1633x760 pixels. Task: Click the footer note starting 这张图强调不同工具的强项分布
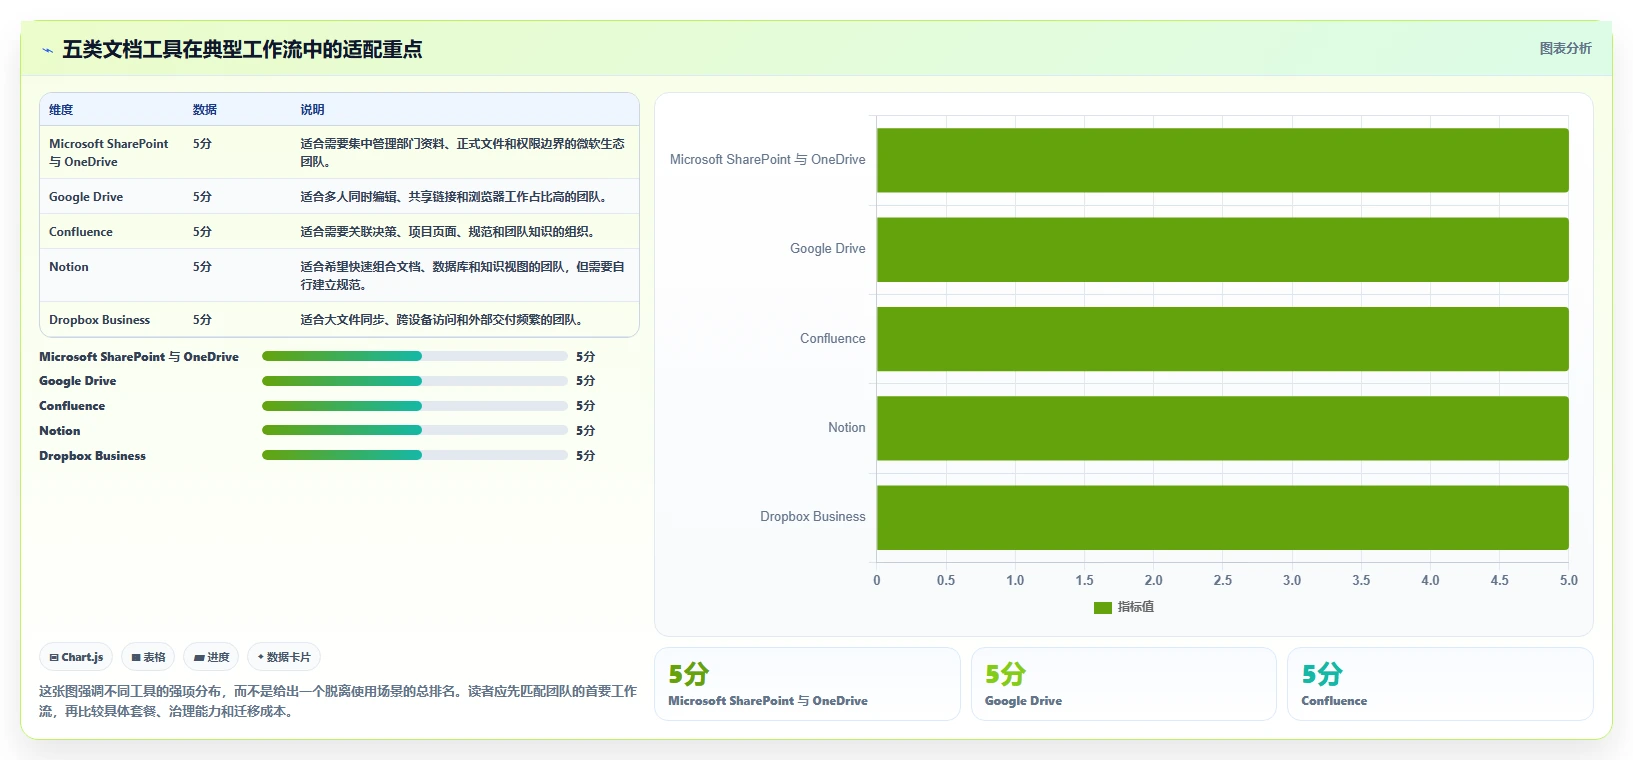pyautogui.click(x=338, y=701)
